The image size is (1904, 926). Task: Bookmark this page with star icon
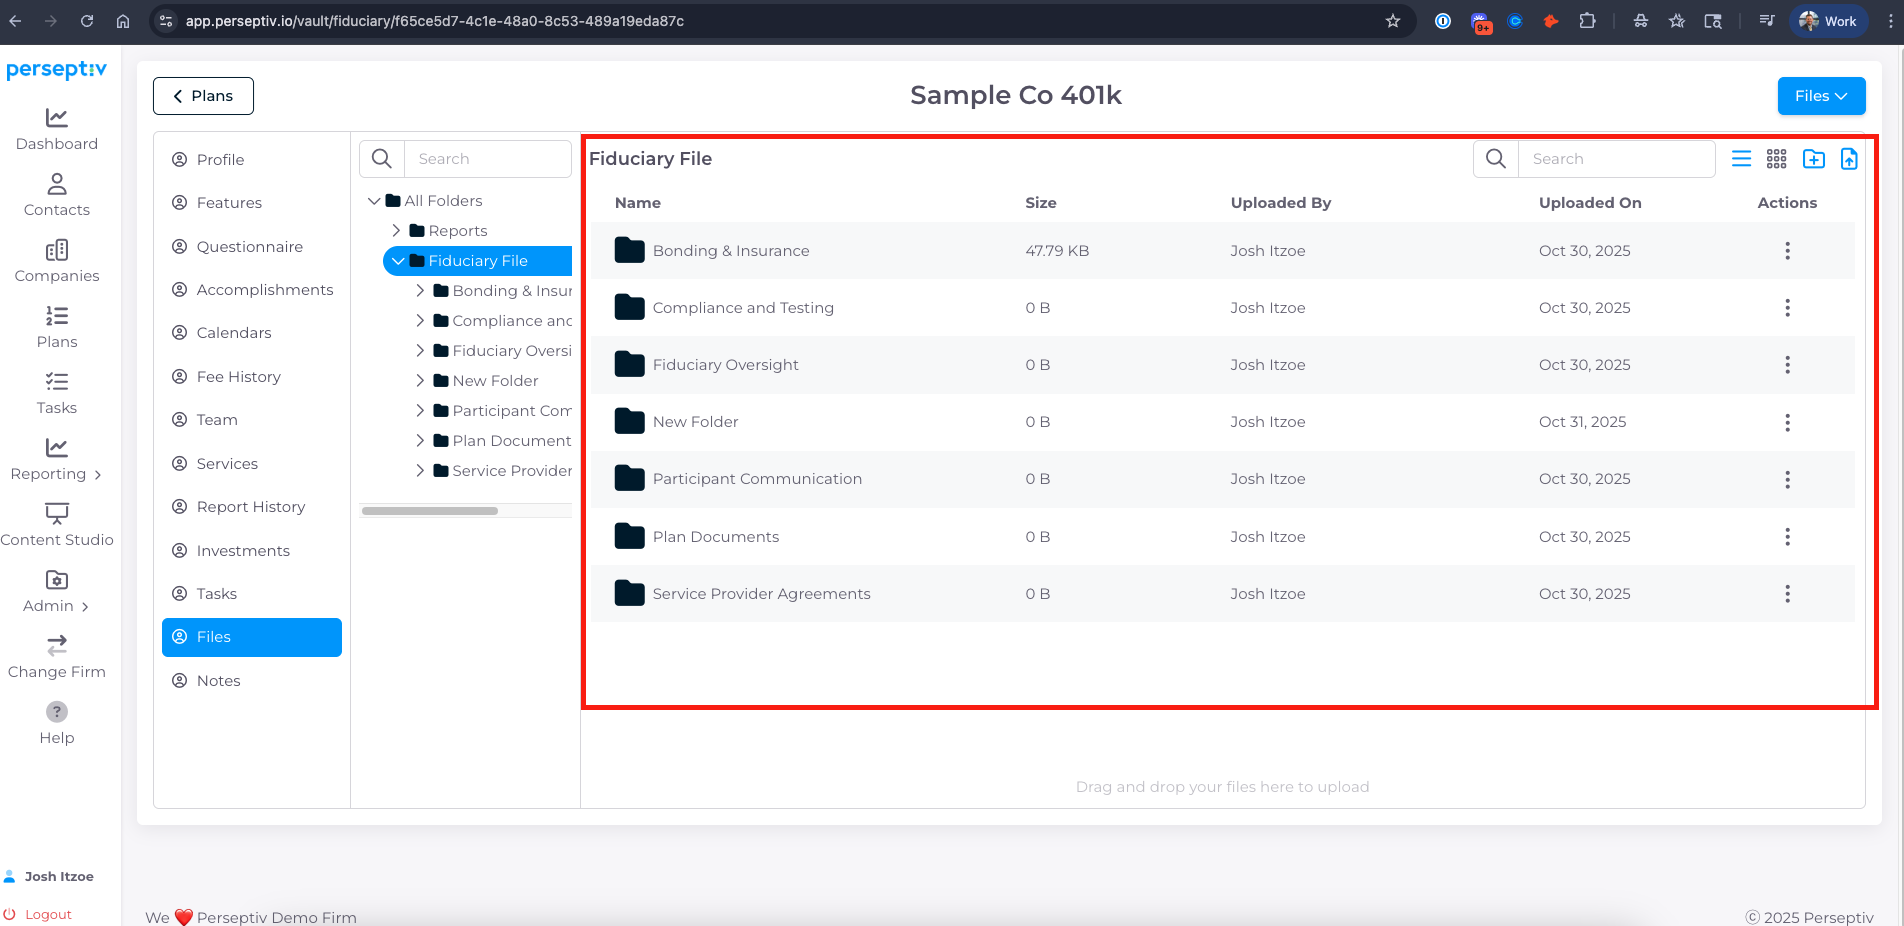[1392, 21]
